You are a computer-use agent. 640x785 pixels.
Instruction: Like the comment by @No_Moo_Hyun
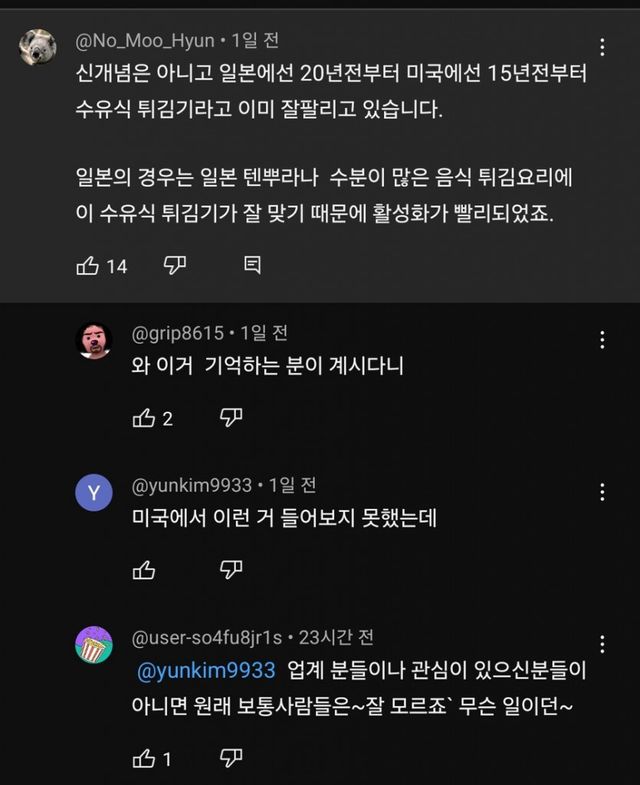point(86,265)
